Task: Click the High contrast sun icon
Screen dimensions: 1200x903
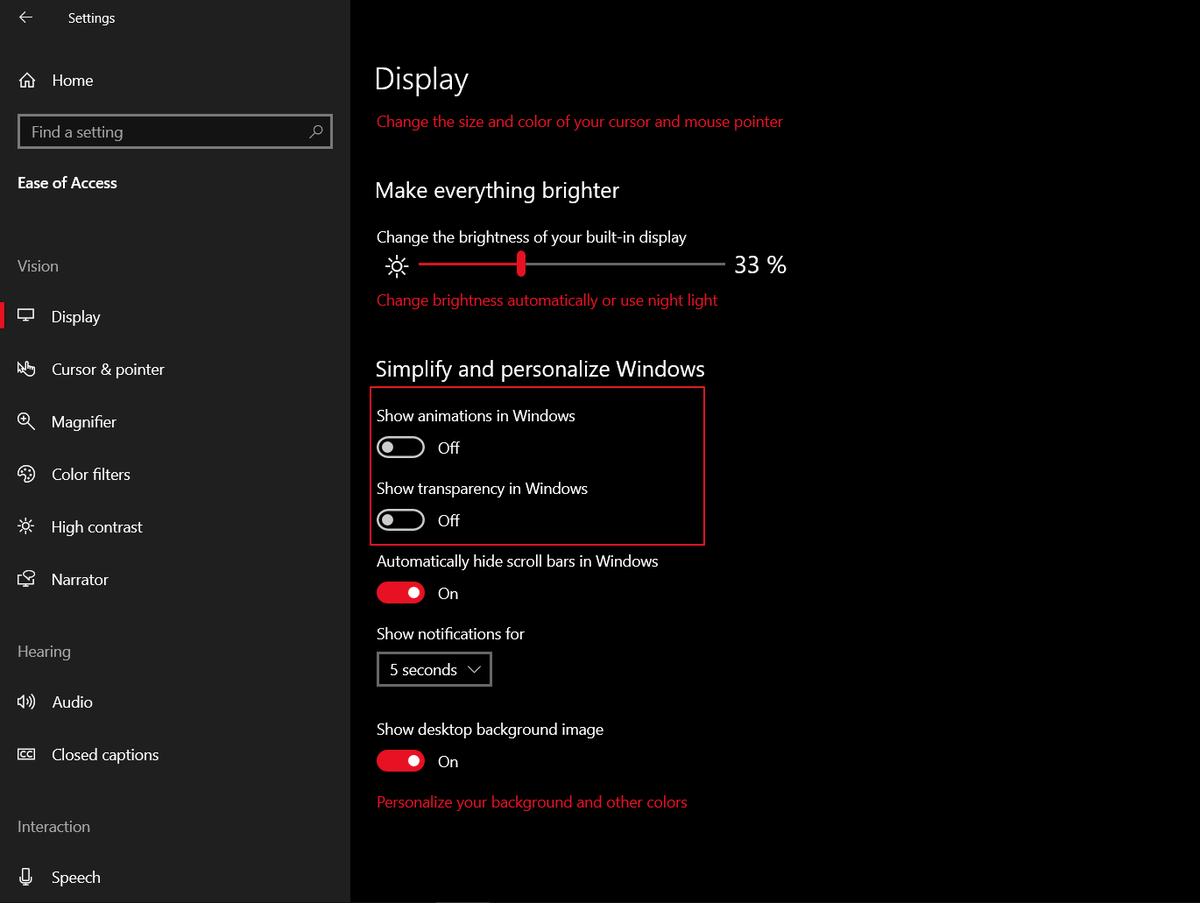Action: click(27, 527)
